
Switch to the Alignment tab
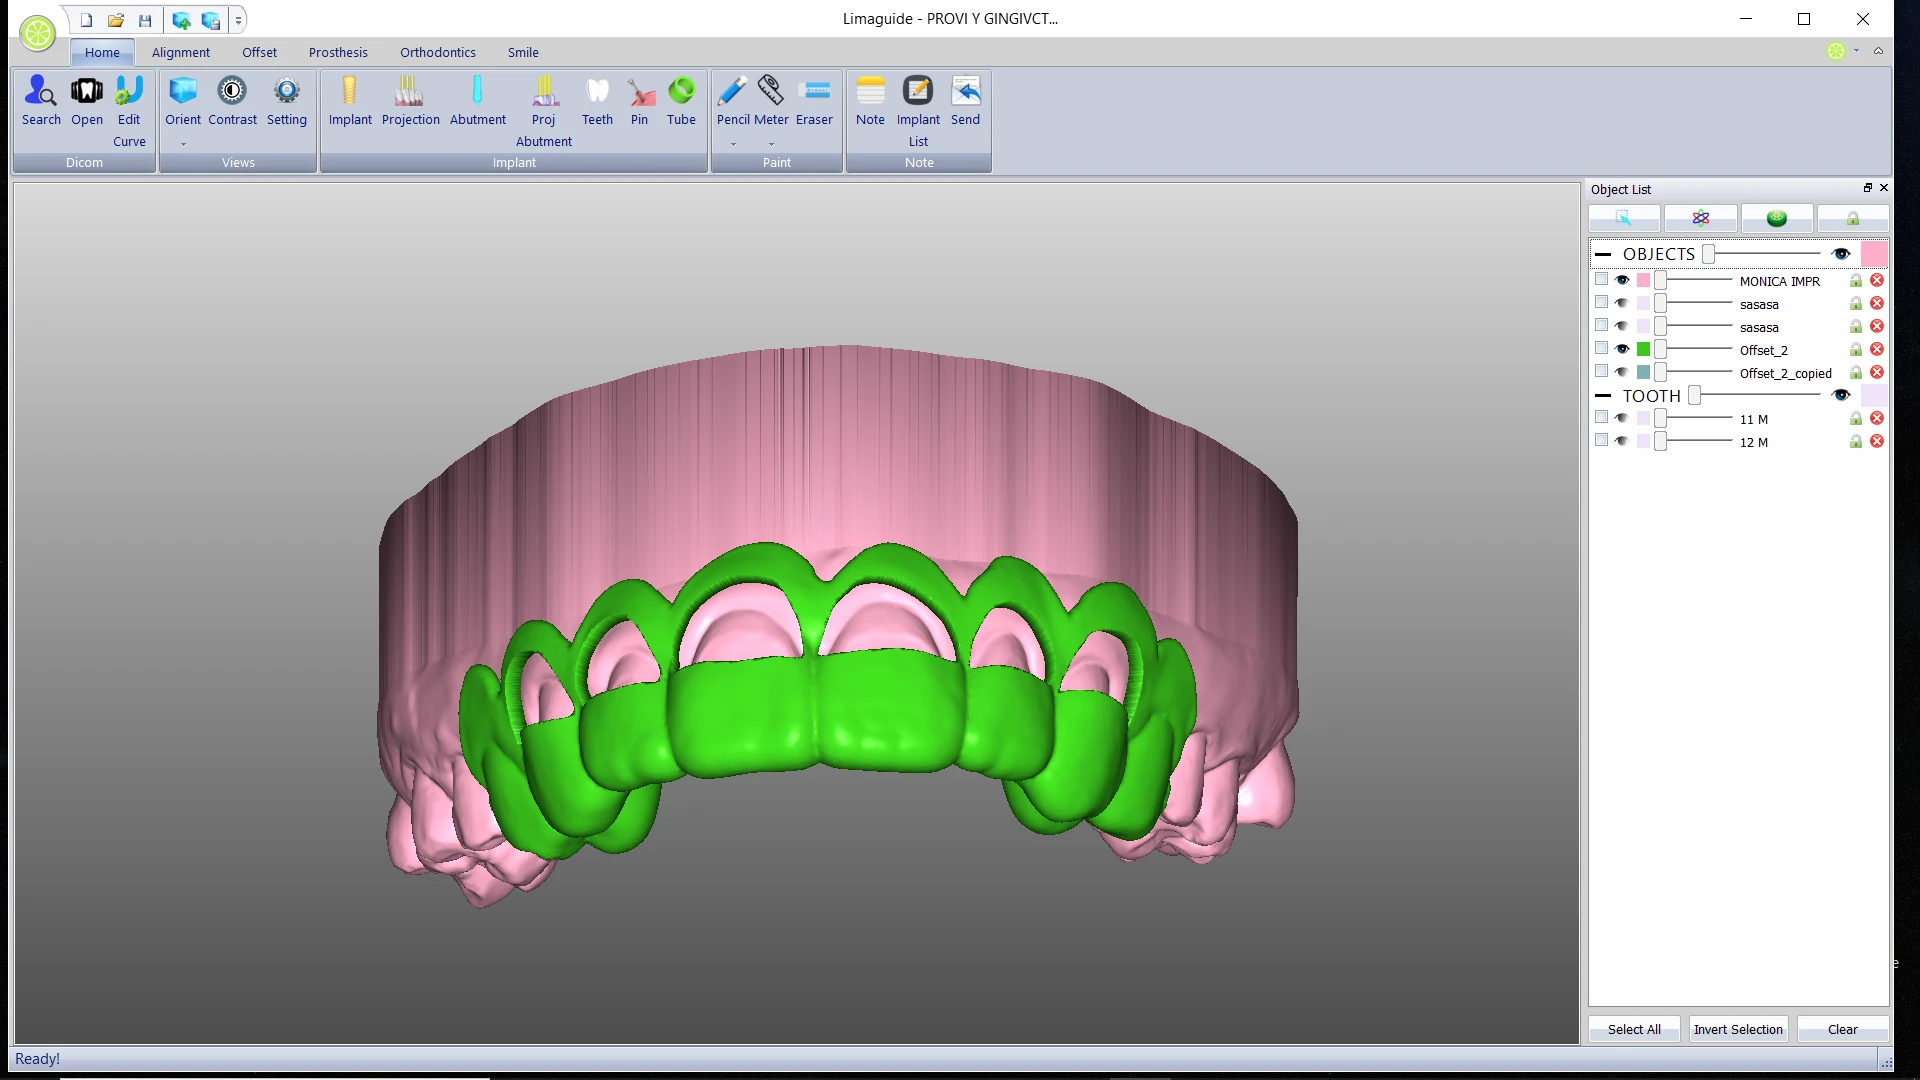click(x=181, y=53)
